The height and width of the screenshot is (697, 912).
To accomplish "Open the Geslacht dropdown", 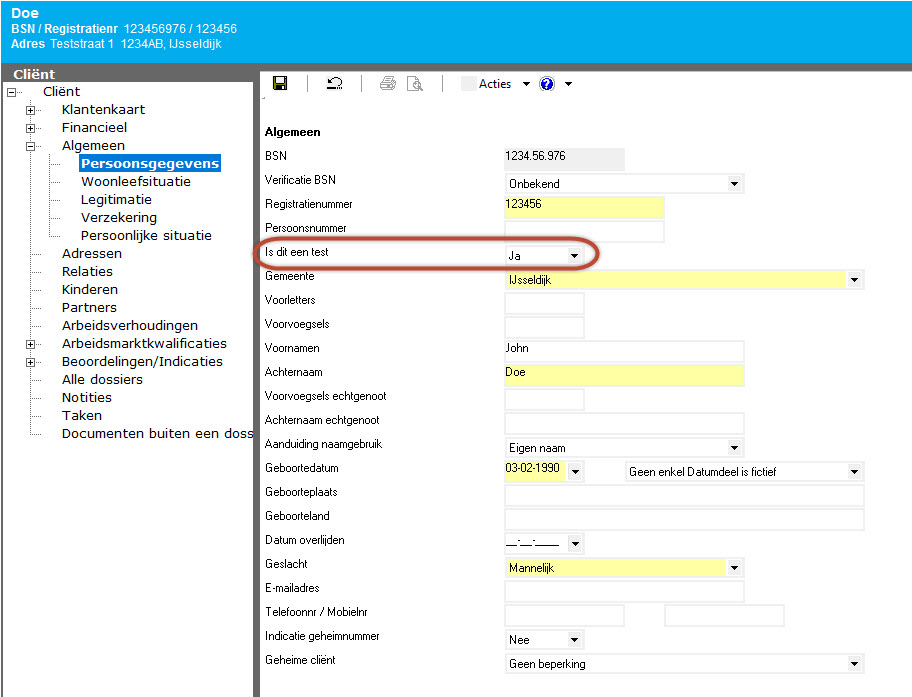I will [x=734, y=568].
